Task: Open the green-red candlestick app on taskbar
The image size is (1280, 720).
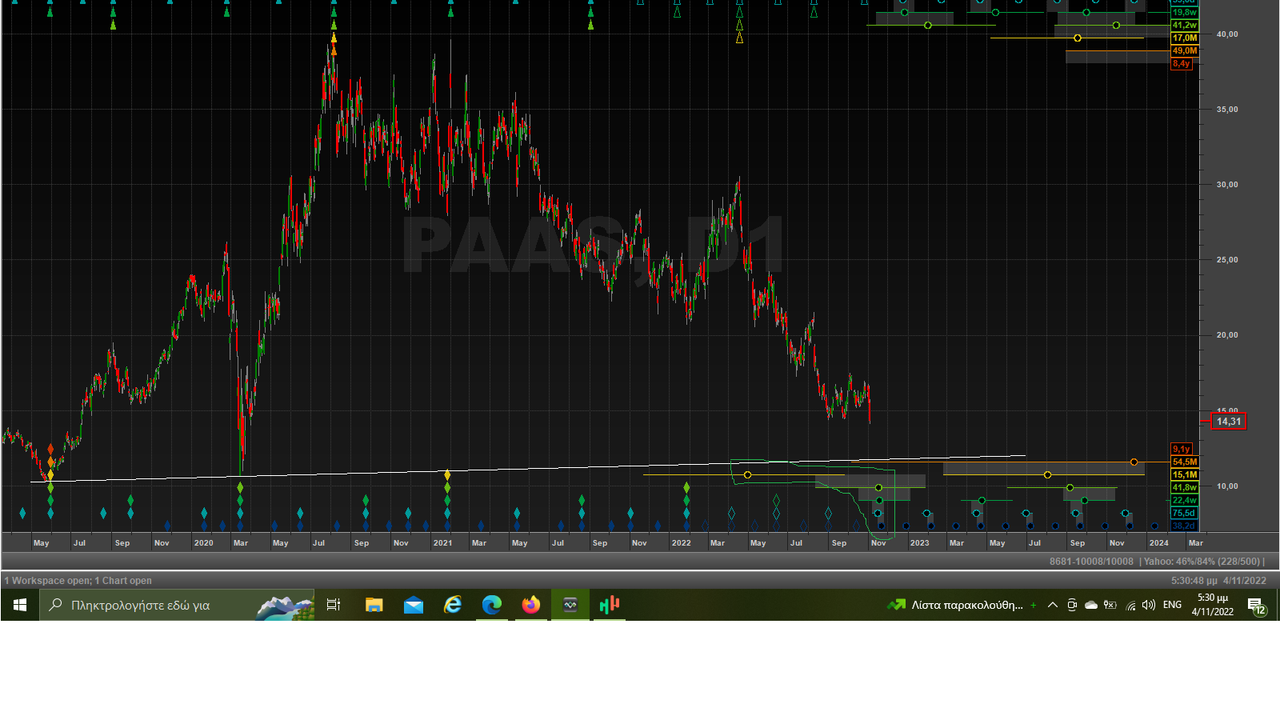Action: [x=609, y=605]
